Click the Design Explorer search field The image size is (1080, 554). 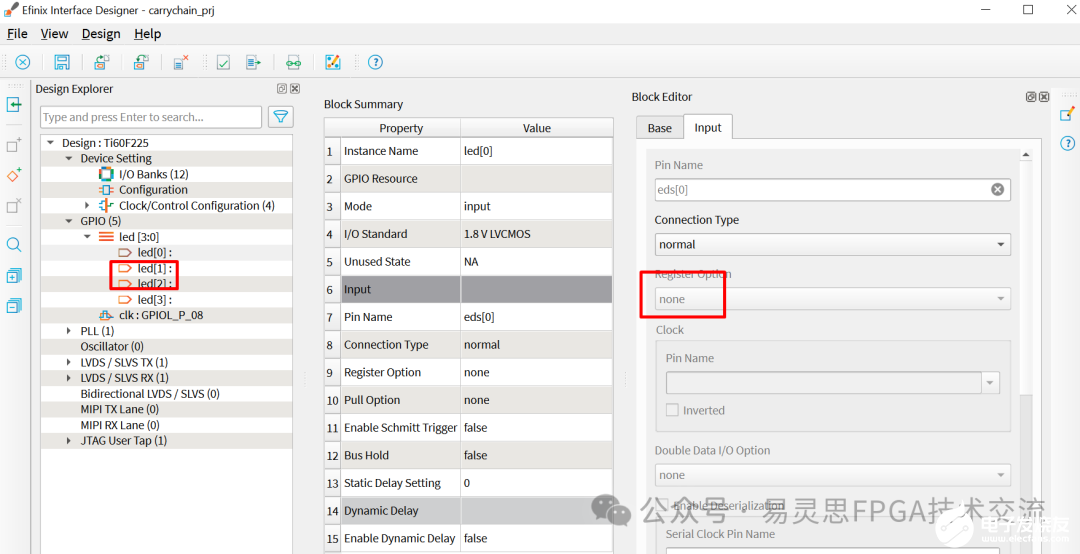pyautogui.click(x=151, y=117)
